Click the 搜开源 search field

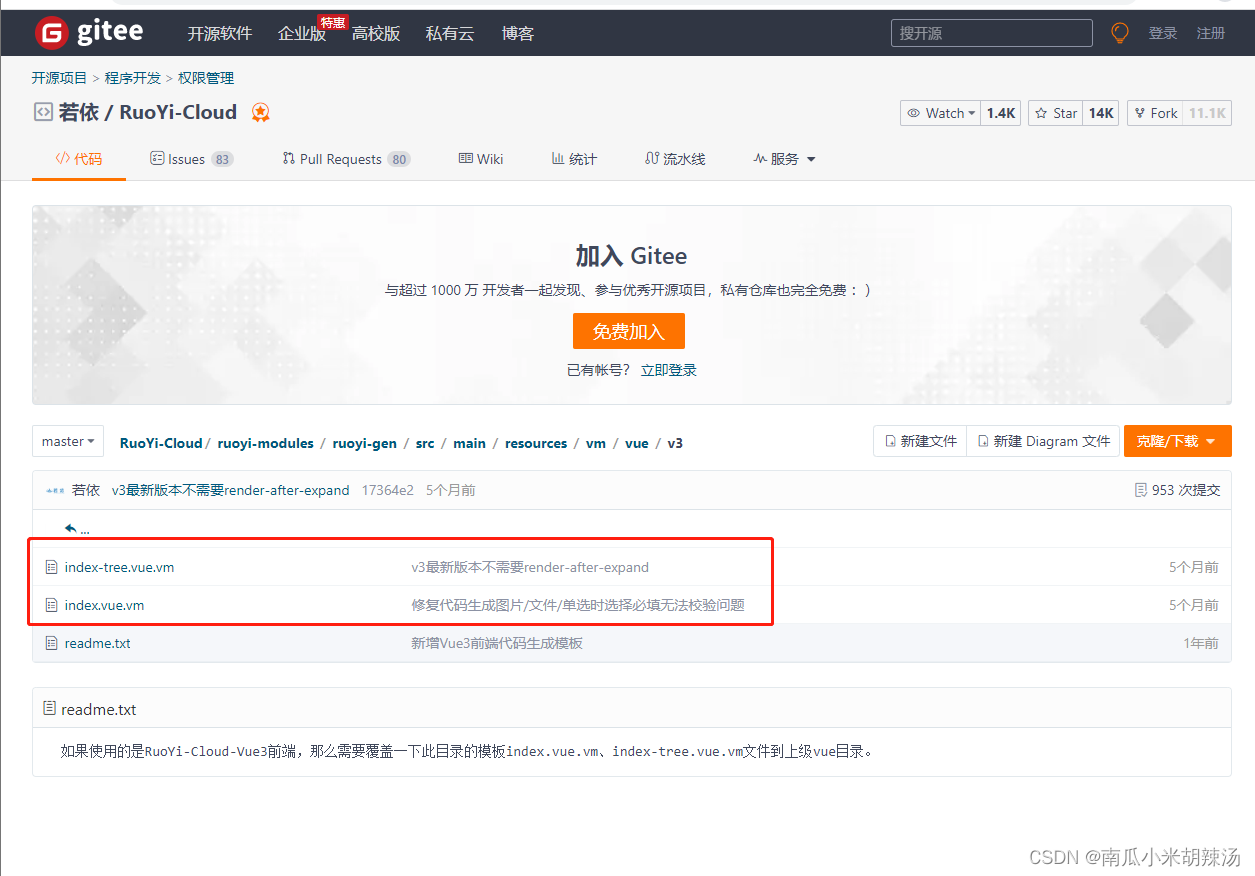[991, 33]
